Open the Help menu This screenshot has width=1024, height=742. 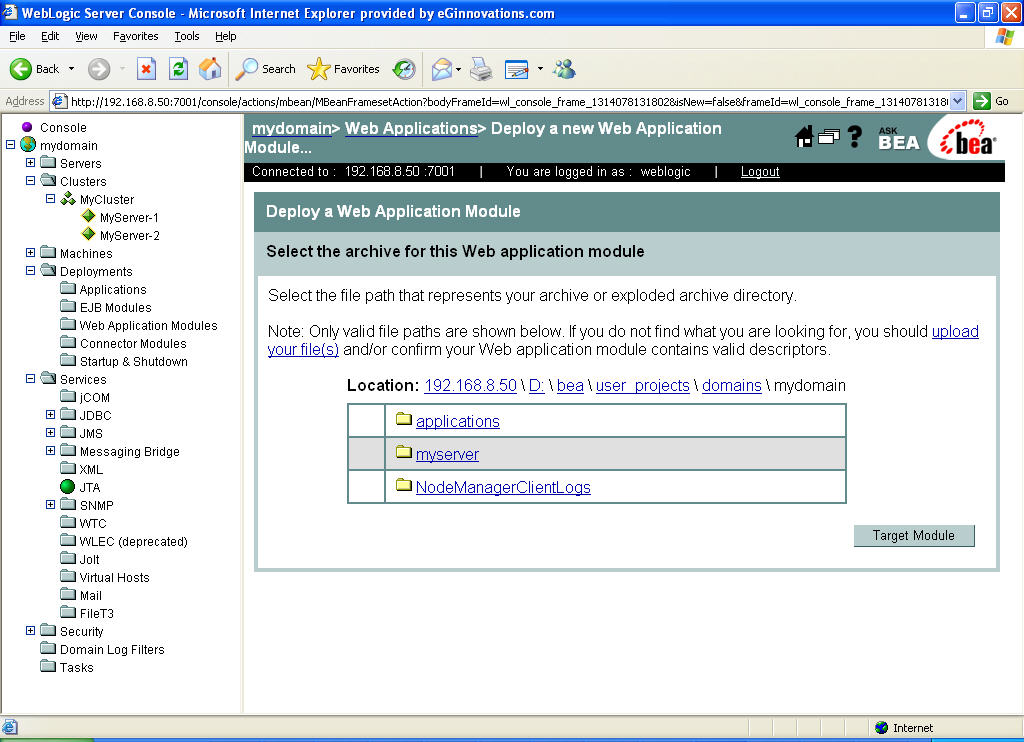coord(226,37)
